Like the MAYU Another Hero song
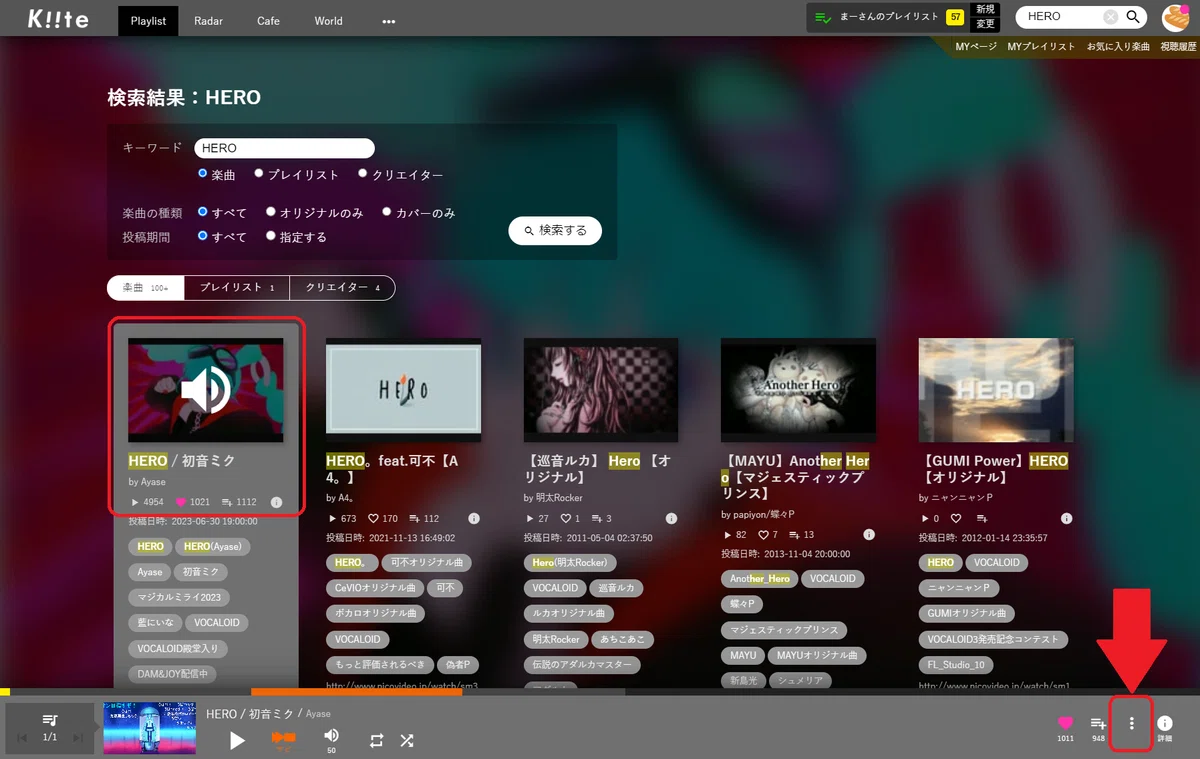The height and width of the screenshot is (759, 1200). point(764,534)
